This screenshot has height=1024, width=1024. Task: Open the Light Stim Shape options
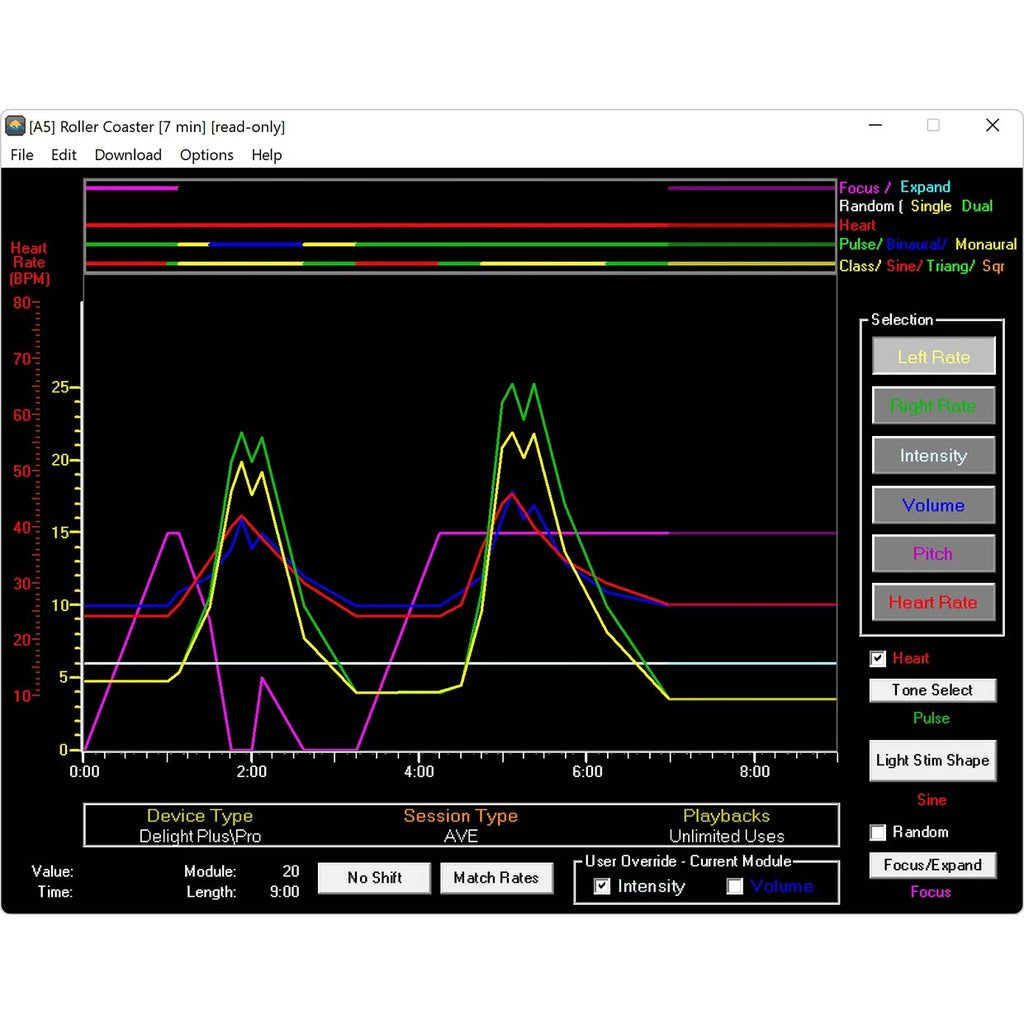point(932,760)
